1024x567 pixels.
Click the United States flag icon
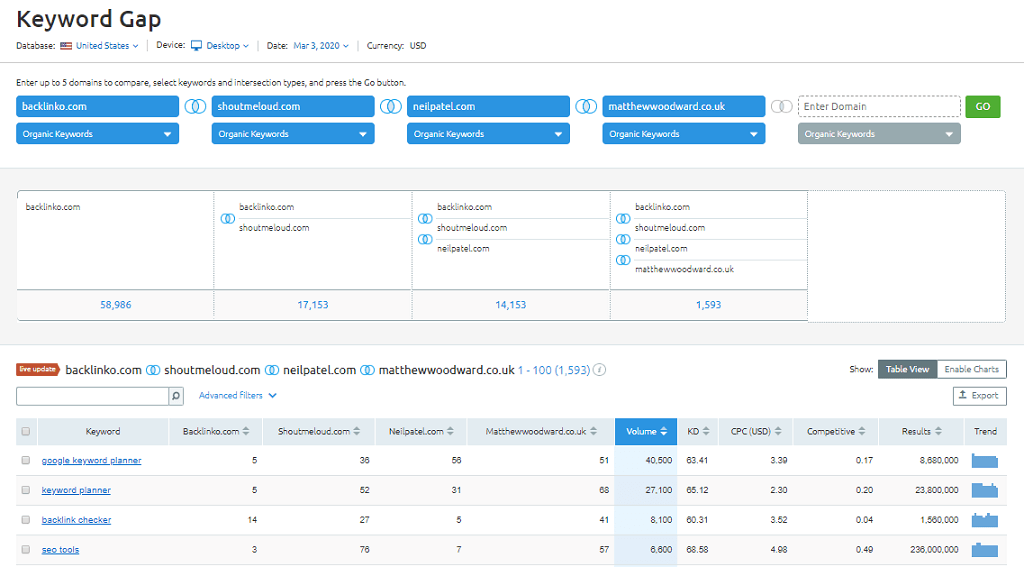click(x=66, y=46)
